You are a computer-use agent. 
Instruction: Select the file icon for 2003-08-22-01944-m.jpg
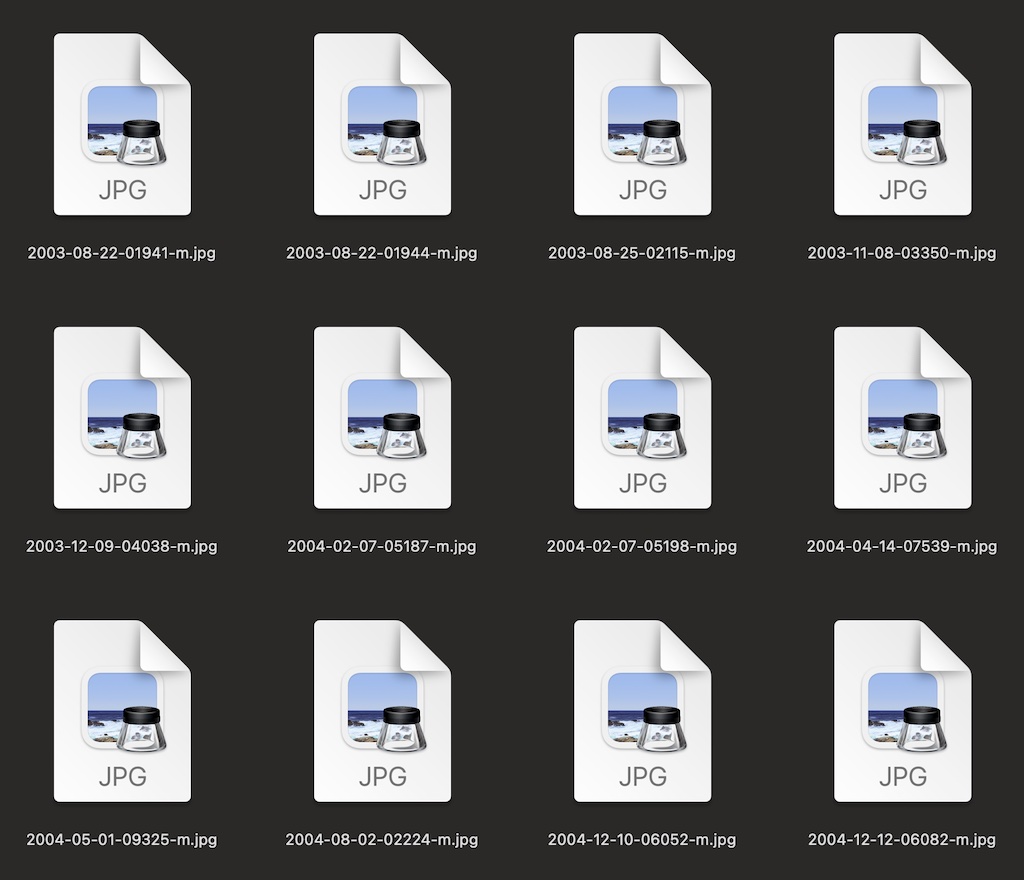tap(382, 124)
